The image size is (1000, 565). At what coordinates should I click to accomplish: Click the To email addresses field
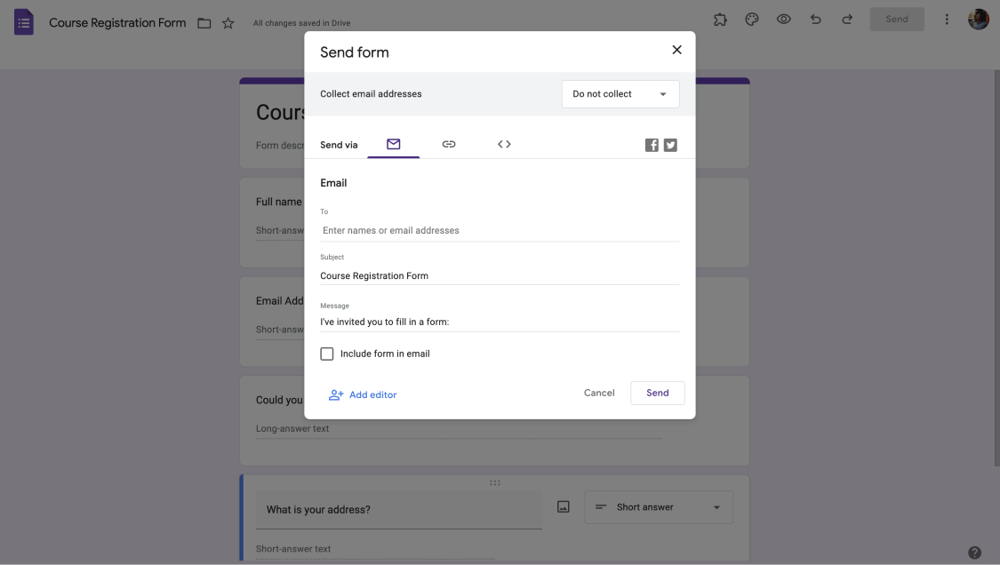tap(499, 230)
